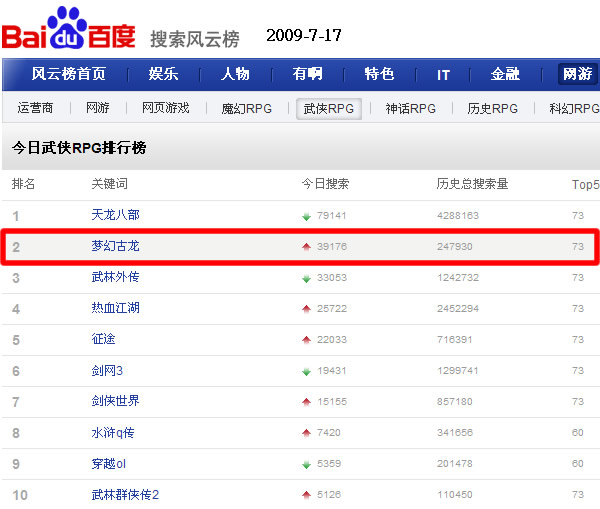Click total search value 2452294
Screen dimensions: 600x509
(x=458, y=308)
